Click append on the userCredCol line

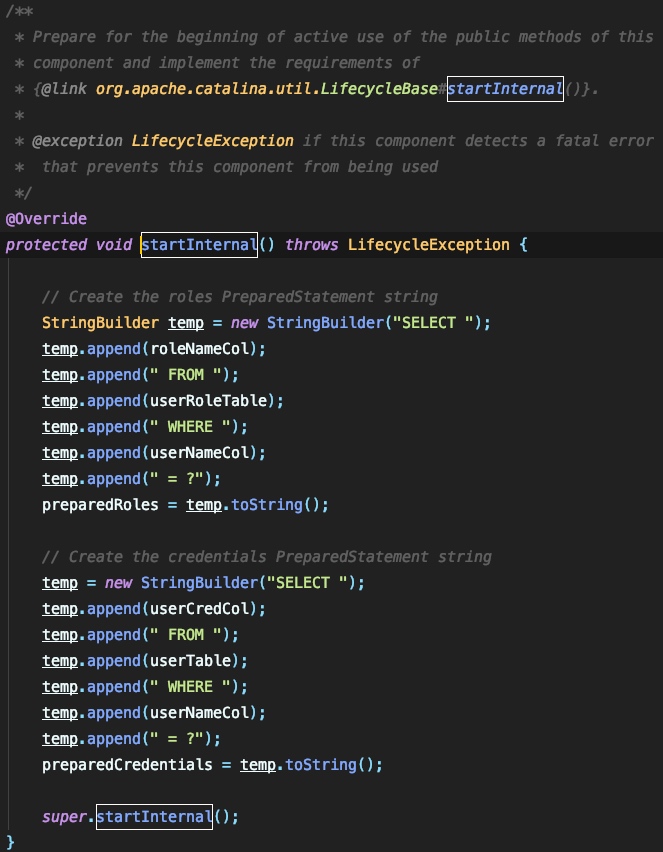(114, 609)
